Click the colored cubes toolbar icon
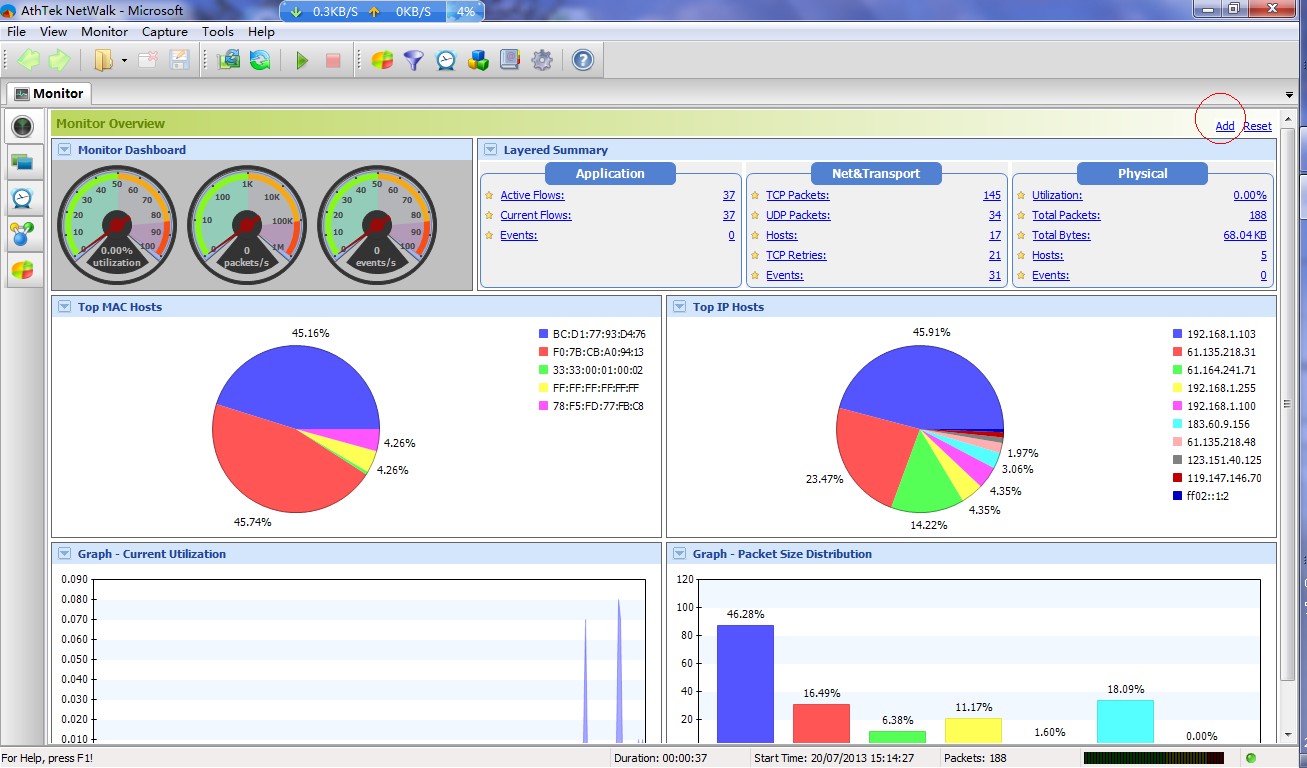This screenshot has height=768, width=1307. pos(478,60)
